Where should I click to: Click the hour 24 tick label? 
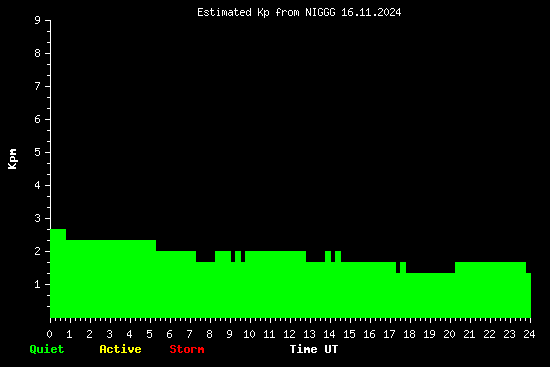[x=529, y=334]
